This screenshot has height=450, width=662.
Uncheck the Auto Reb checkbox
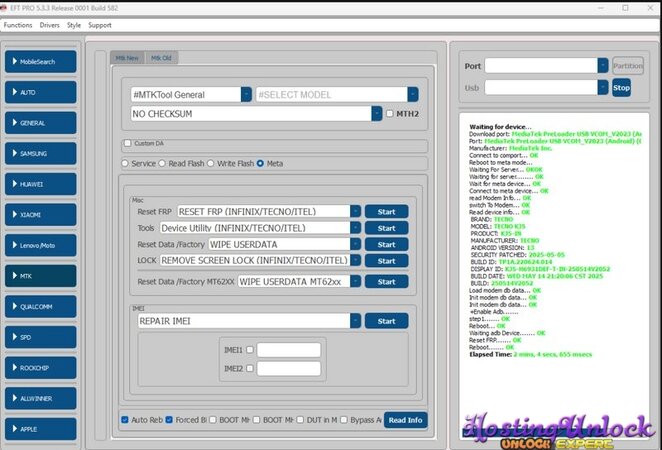coord(125,419)
